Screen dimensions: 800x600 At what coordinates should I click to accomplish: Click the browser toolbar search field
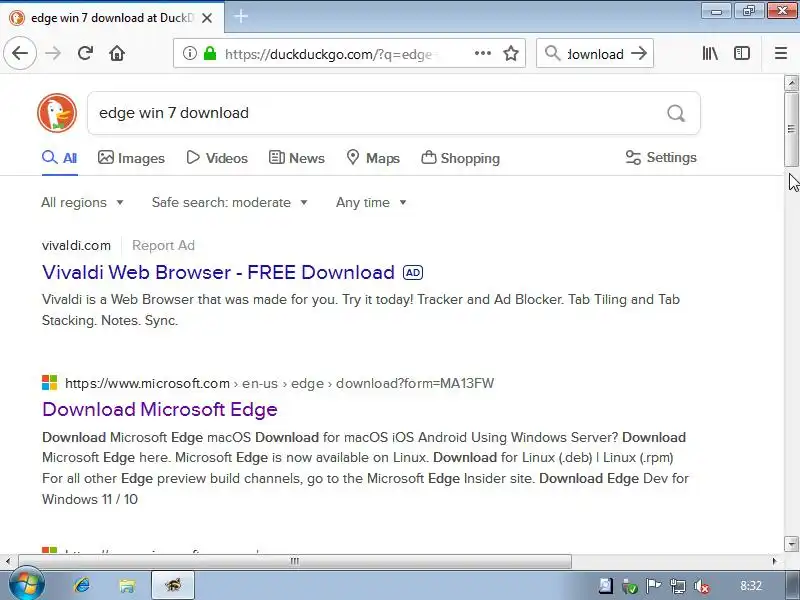pyautogui.click(x=595, y=54)
